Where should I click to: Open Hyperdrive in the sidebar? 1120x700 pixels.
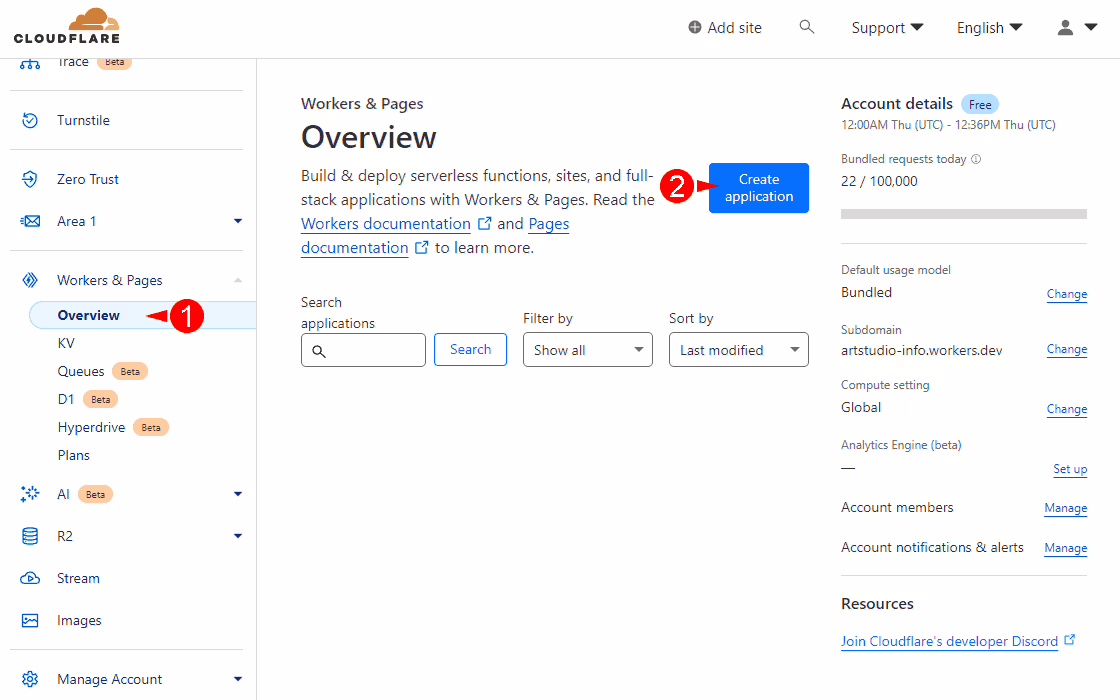91,427
